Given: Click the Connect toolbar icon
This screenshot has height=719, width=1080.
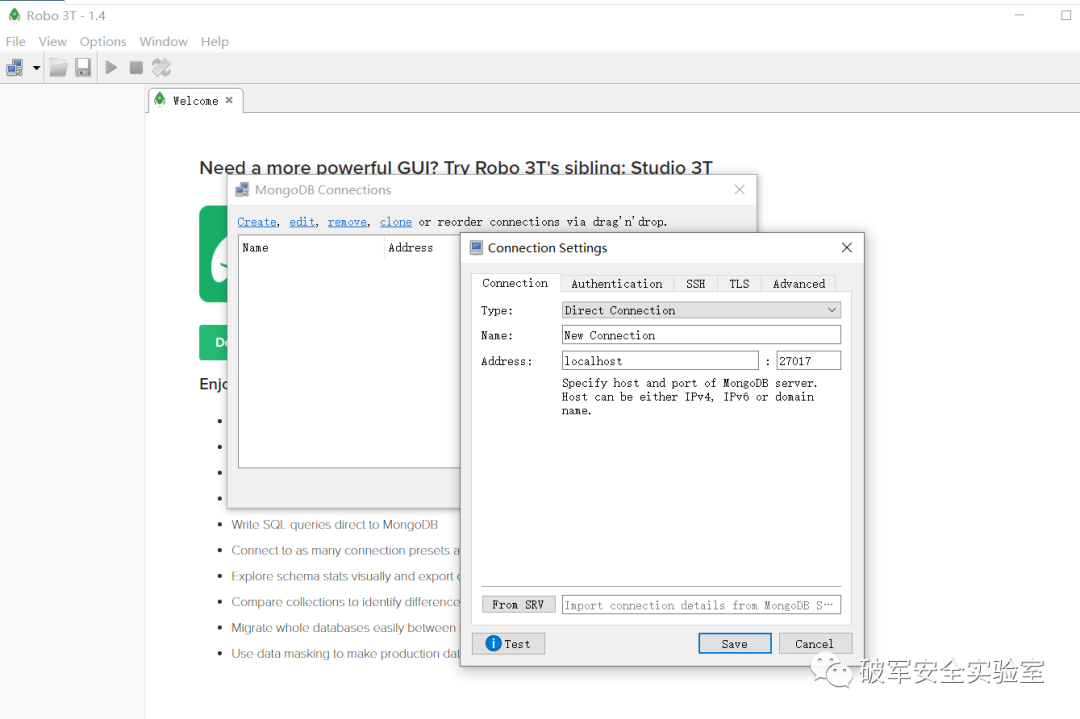Looking at the screenshot, I should (x=14, y=67).
